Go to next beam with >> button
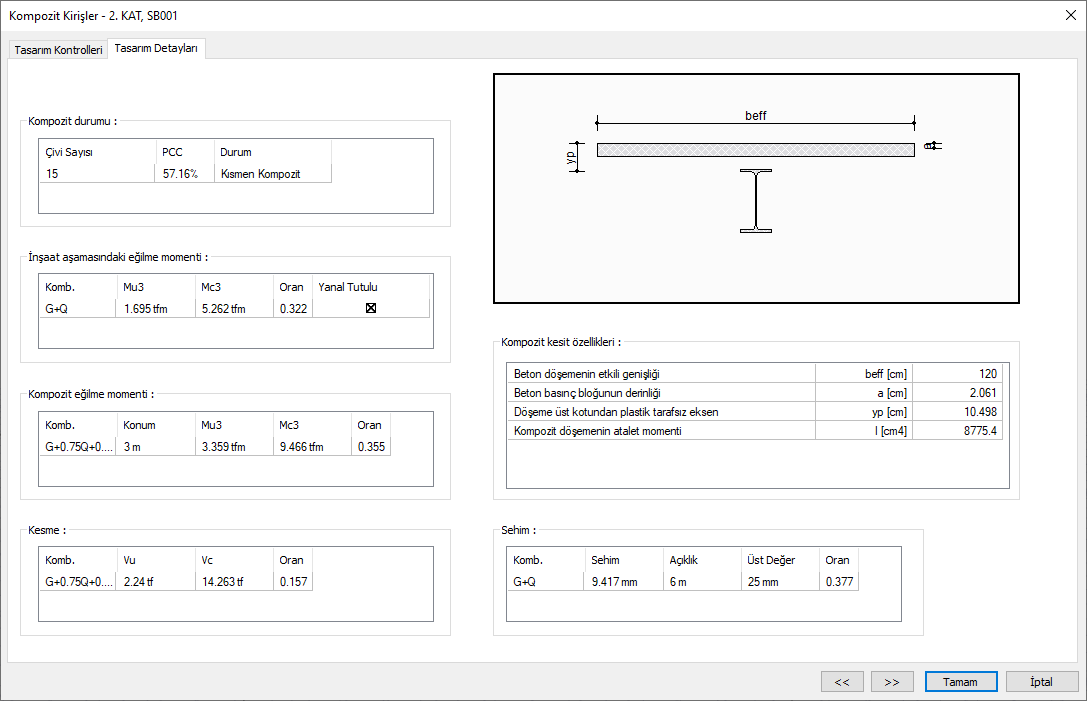Screen dimensions: 1087x701 tap(892, 681)
